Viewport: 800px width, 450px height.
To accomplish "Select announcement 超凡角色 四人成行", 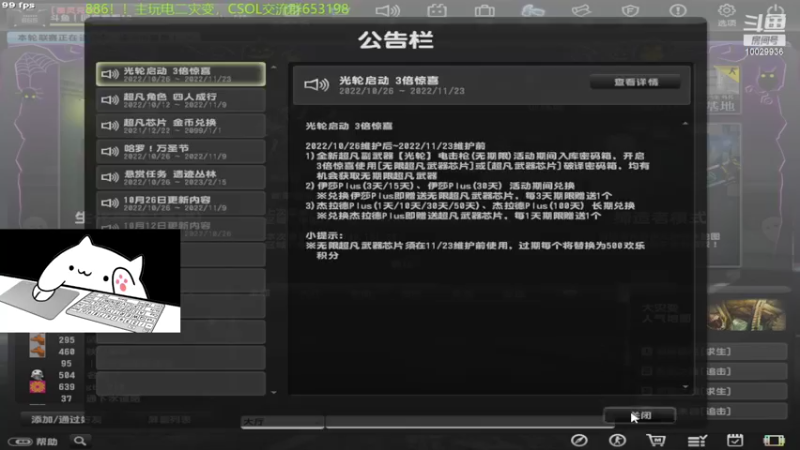I will point(181,100).
